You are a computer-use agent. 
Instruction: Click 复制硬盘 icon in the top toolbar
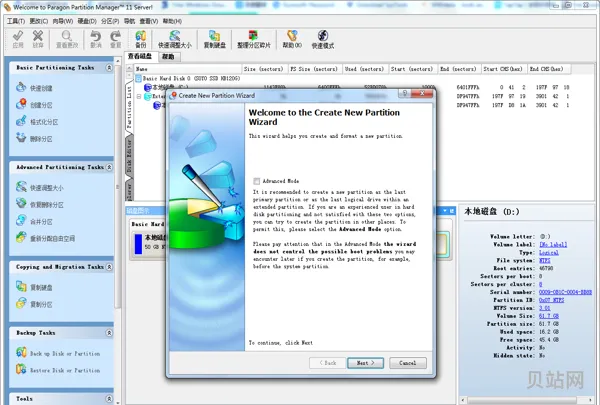(x=214, y=39)
